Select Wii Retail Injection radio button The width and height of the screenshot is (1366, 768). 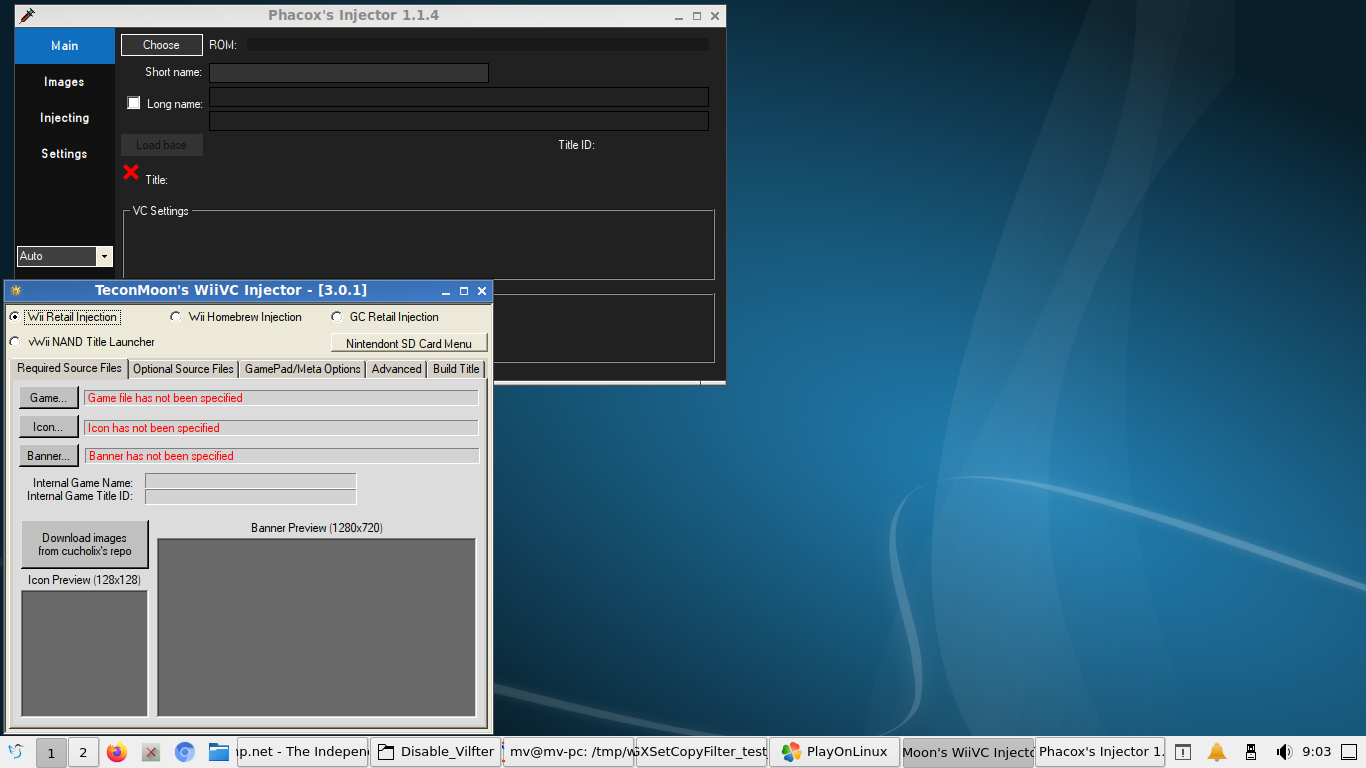point(14,317)
